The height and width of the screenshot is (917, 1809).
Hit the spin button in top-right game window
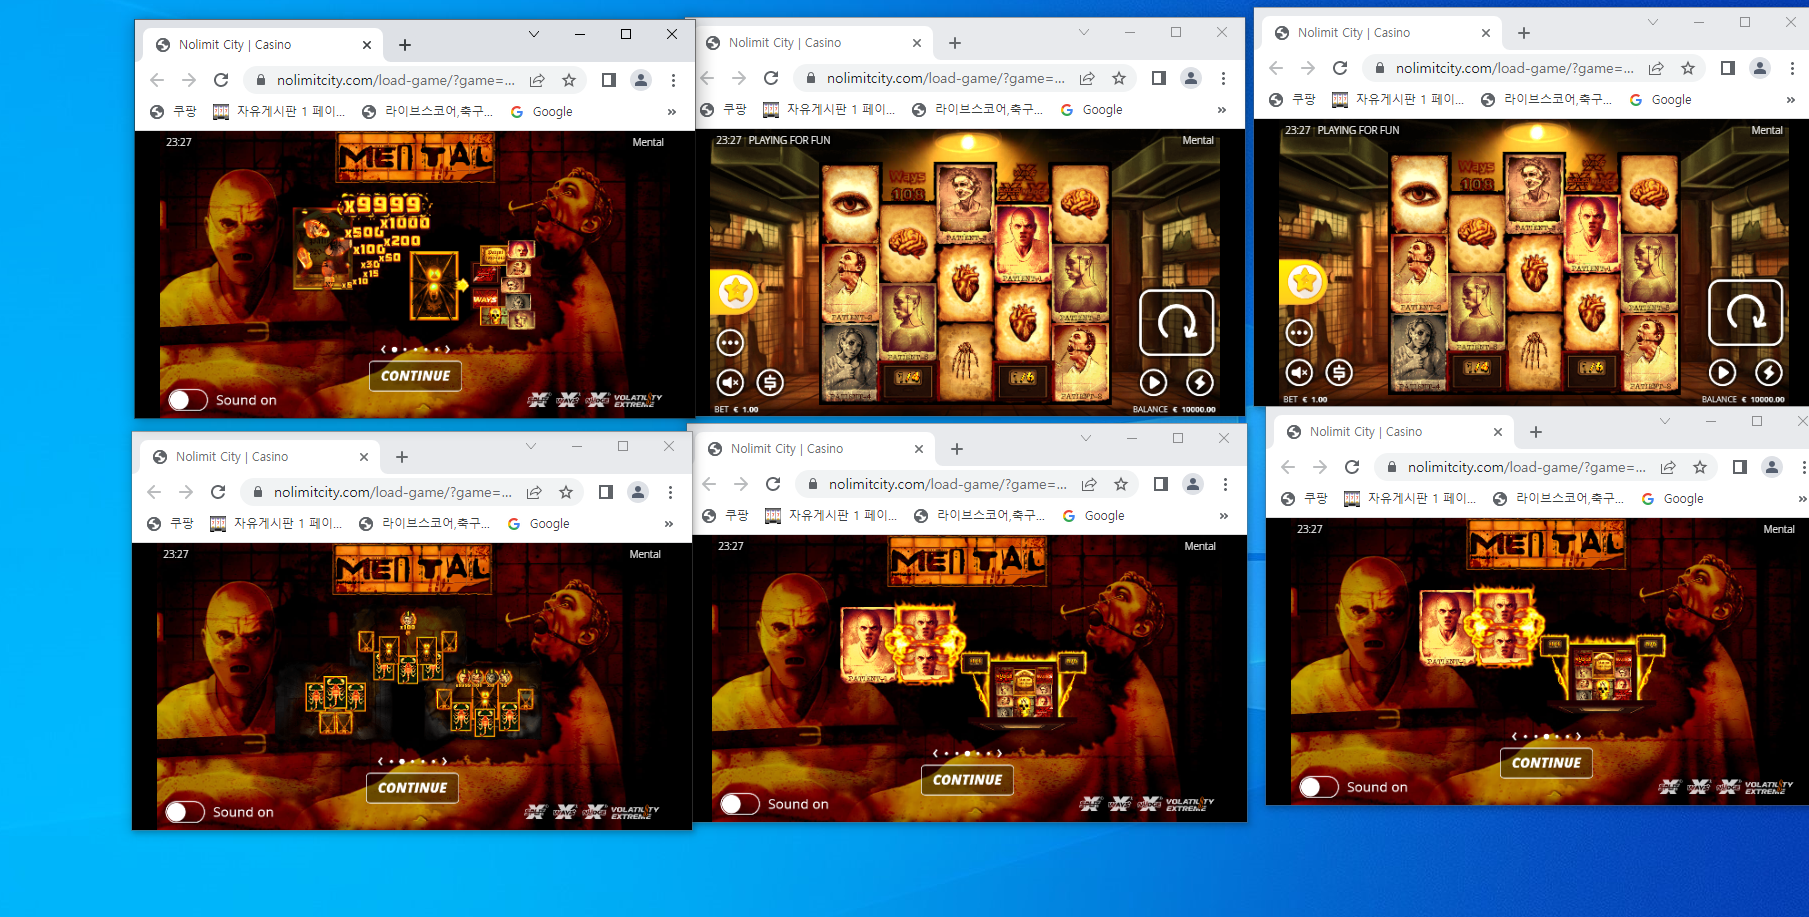coord(1746,313)
